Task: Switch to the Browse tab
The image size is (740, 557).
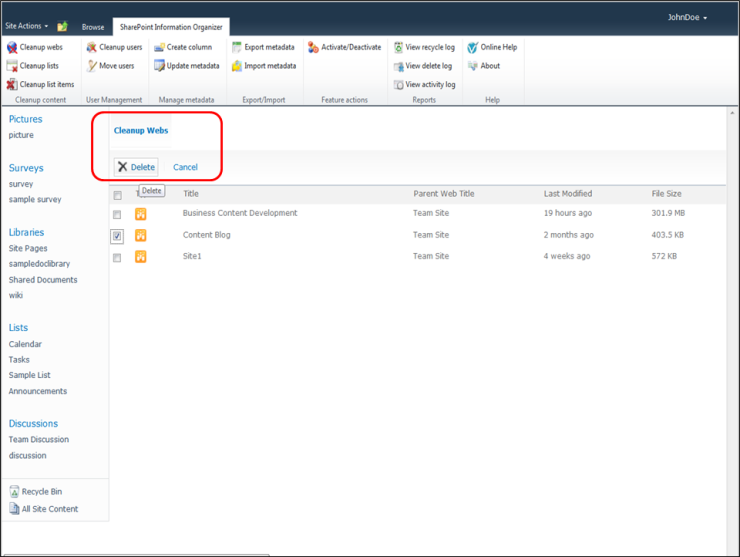Action: (x=93, y=27)
